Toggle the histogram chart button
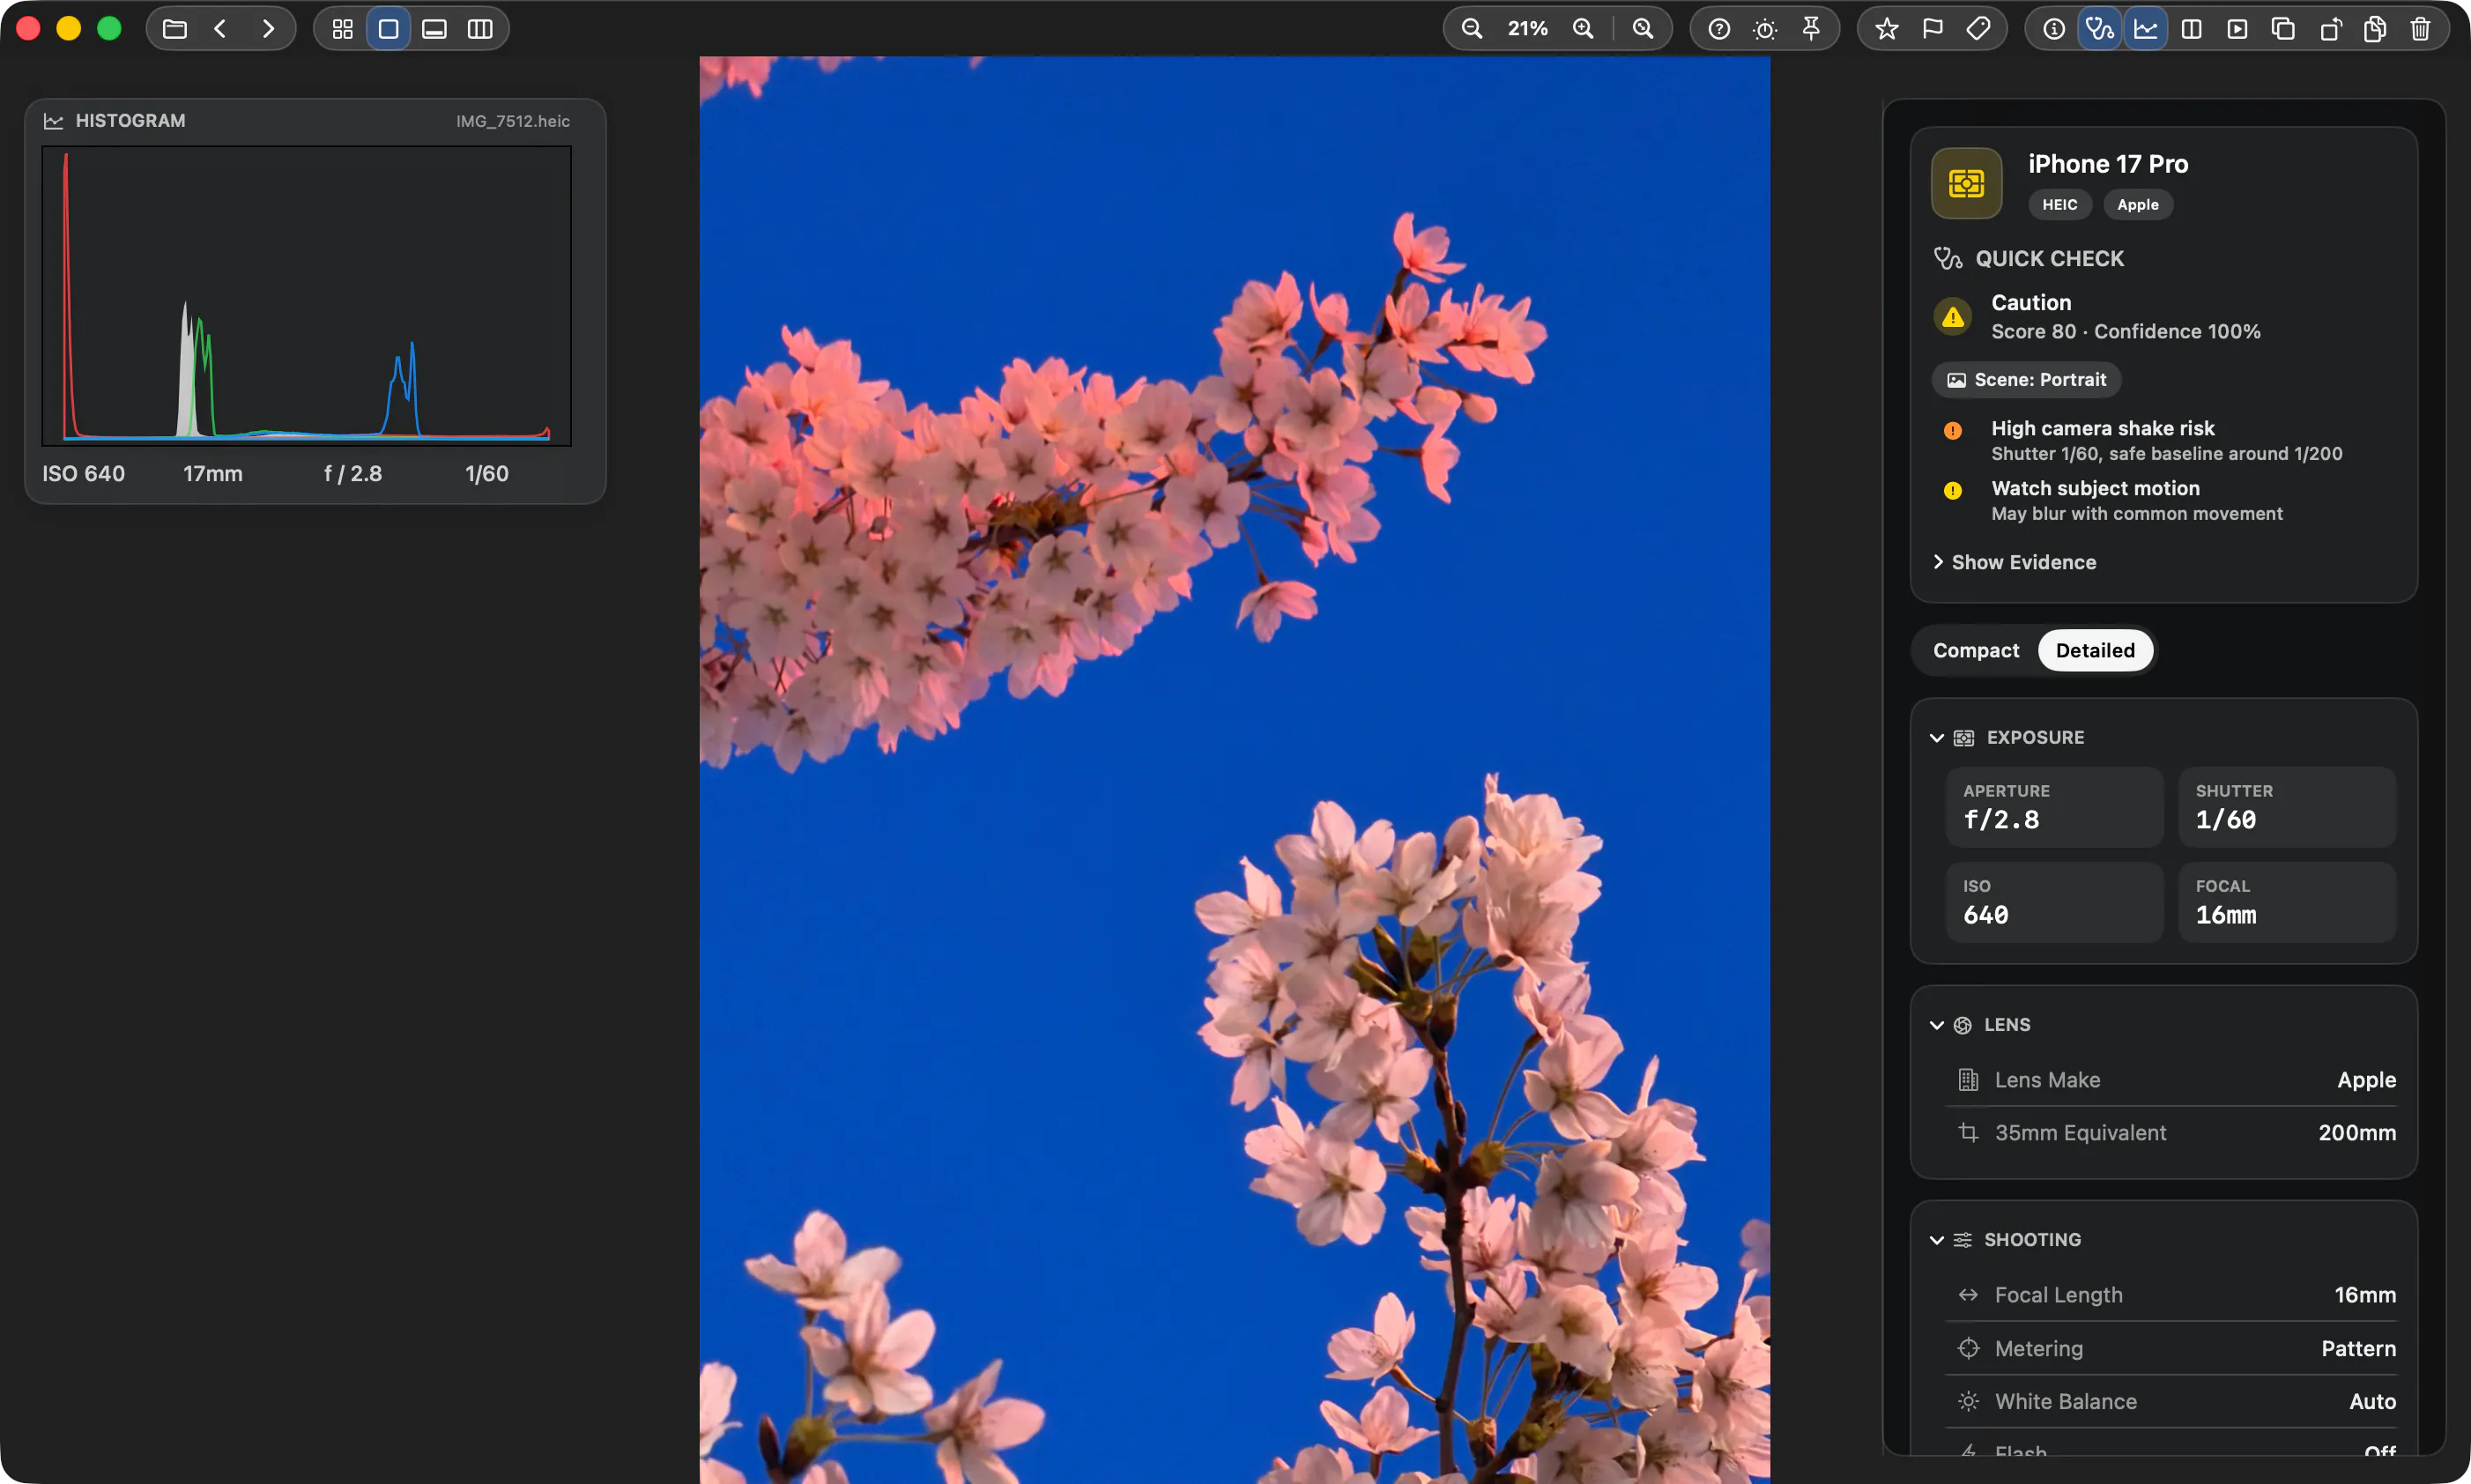This screenshot has width=2471, height=1484. click(x=2146, y=29)
